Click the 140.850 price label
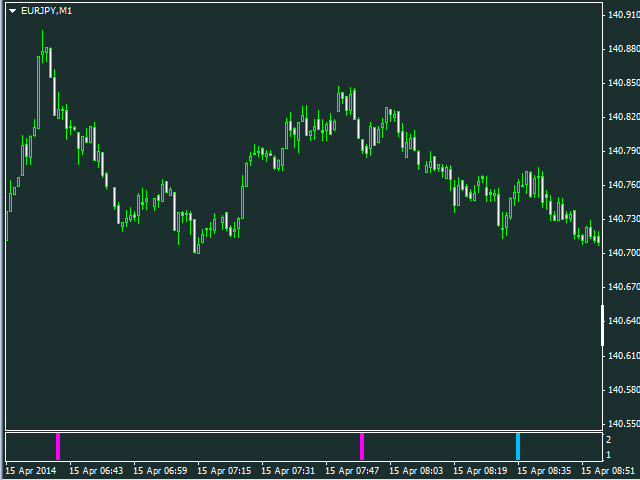Screen dimensions: 640x480 [624, 83]
